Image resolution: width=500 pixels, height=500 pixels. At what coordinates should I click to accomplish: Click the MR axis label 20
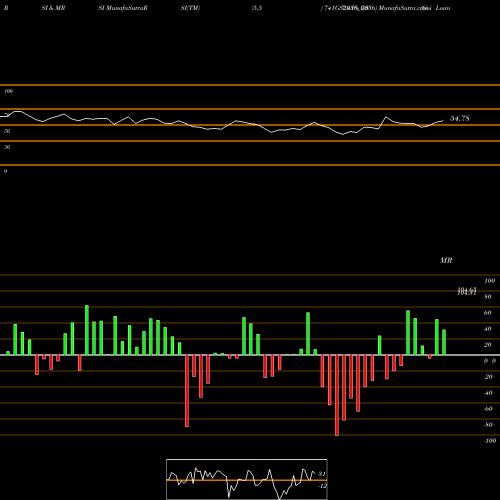point(488,345)
